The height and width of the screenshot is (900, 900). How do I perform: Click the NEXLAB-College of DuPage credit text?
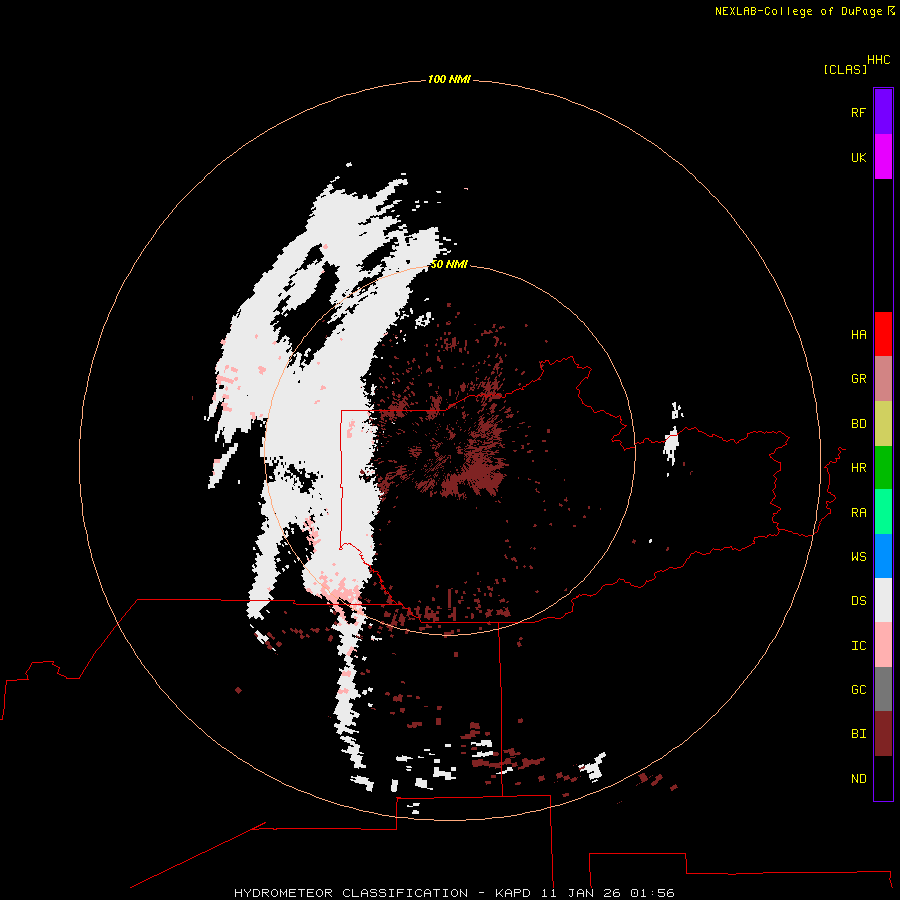pyautogui.click(x=798, y=11)
